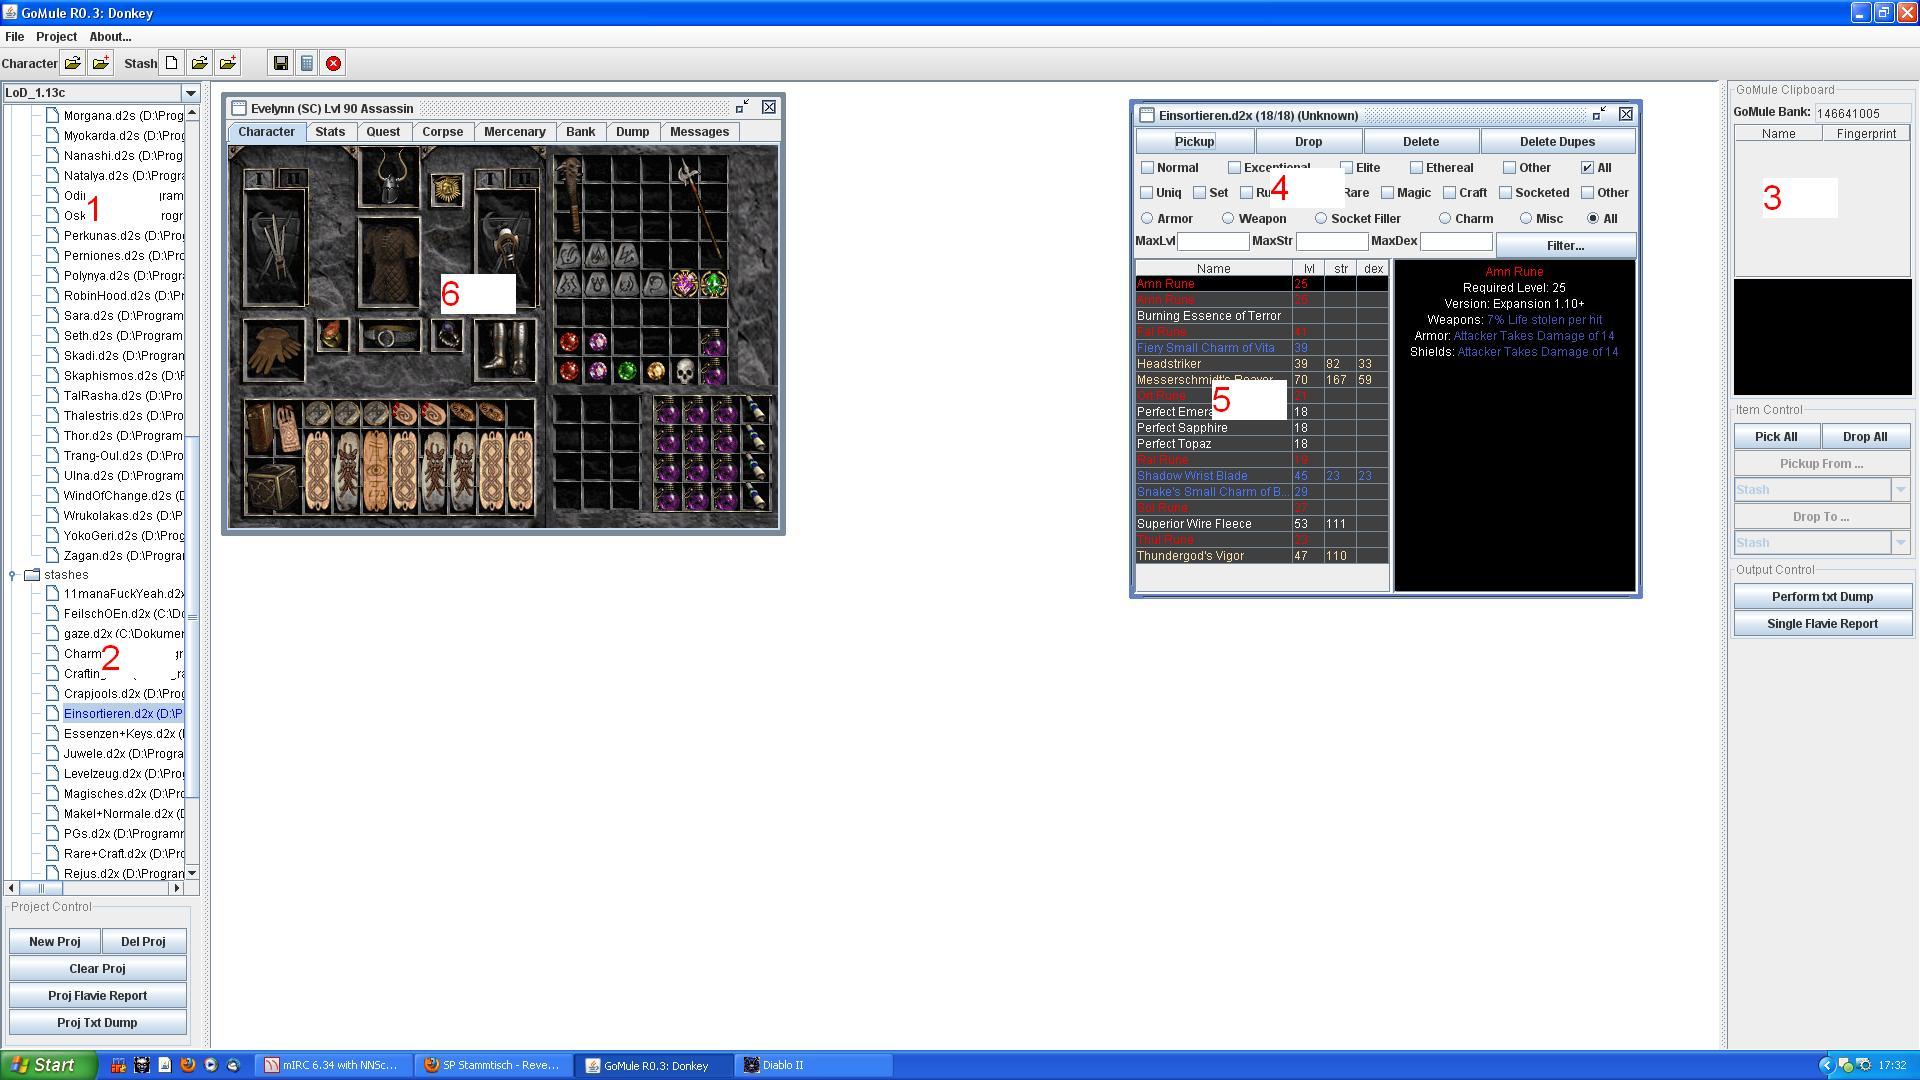1920x1080 pixels.
Task: Add a stash via folder-plus icon
Action: tap(228, 63)
